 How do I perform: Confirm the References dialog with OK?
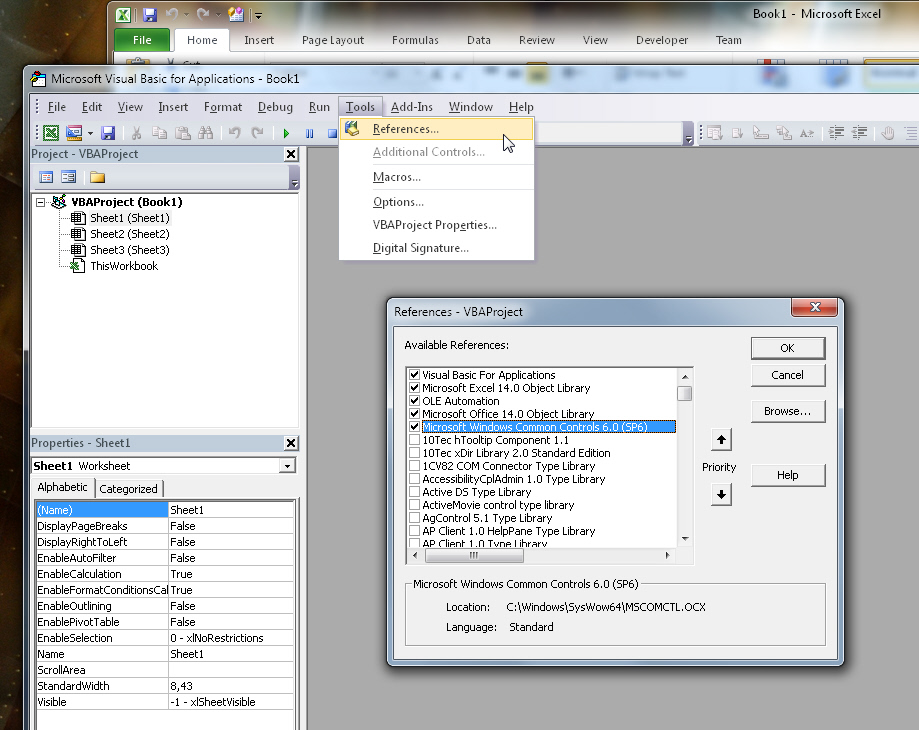point(787,348)
